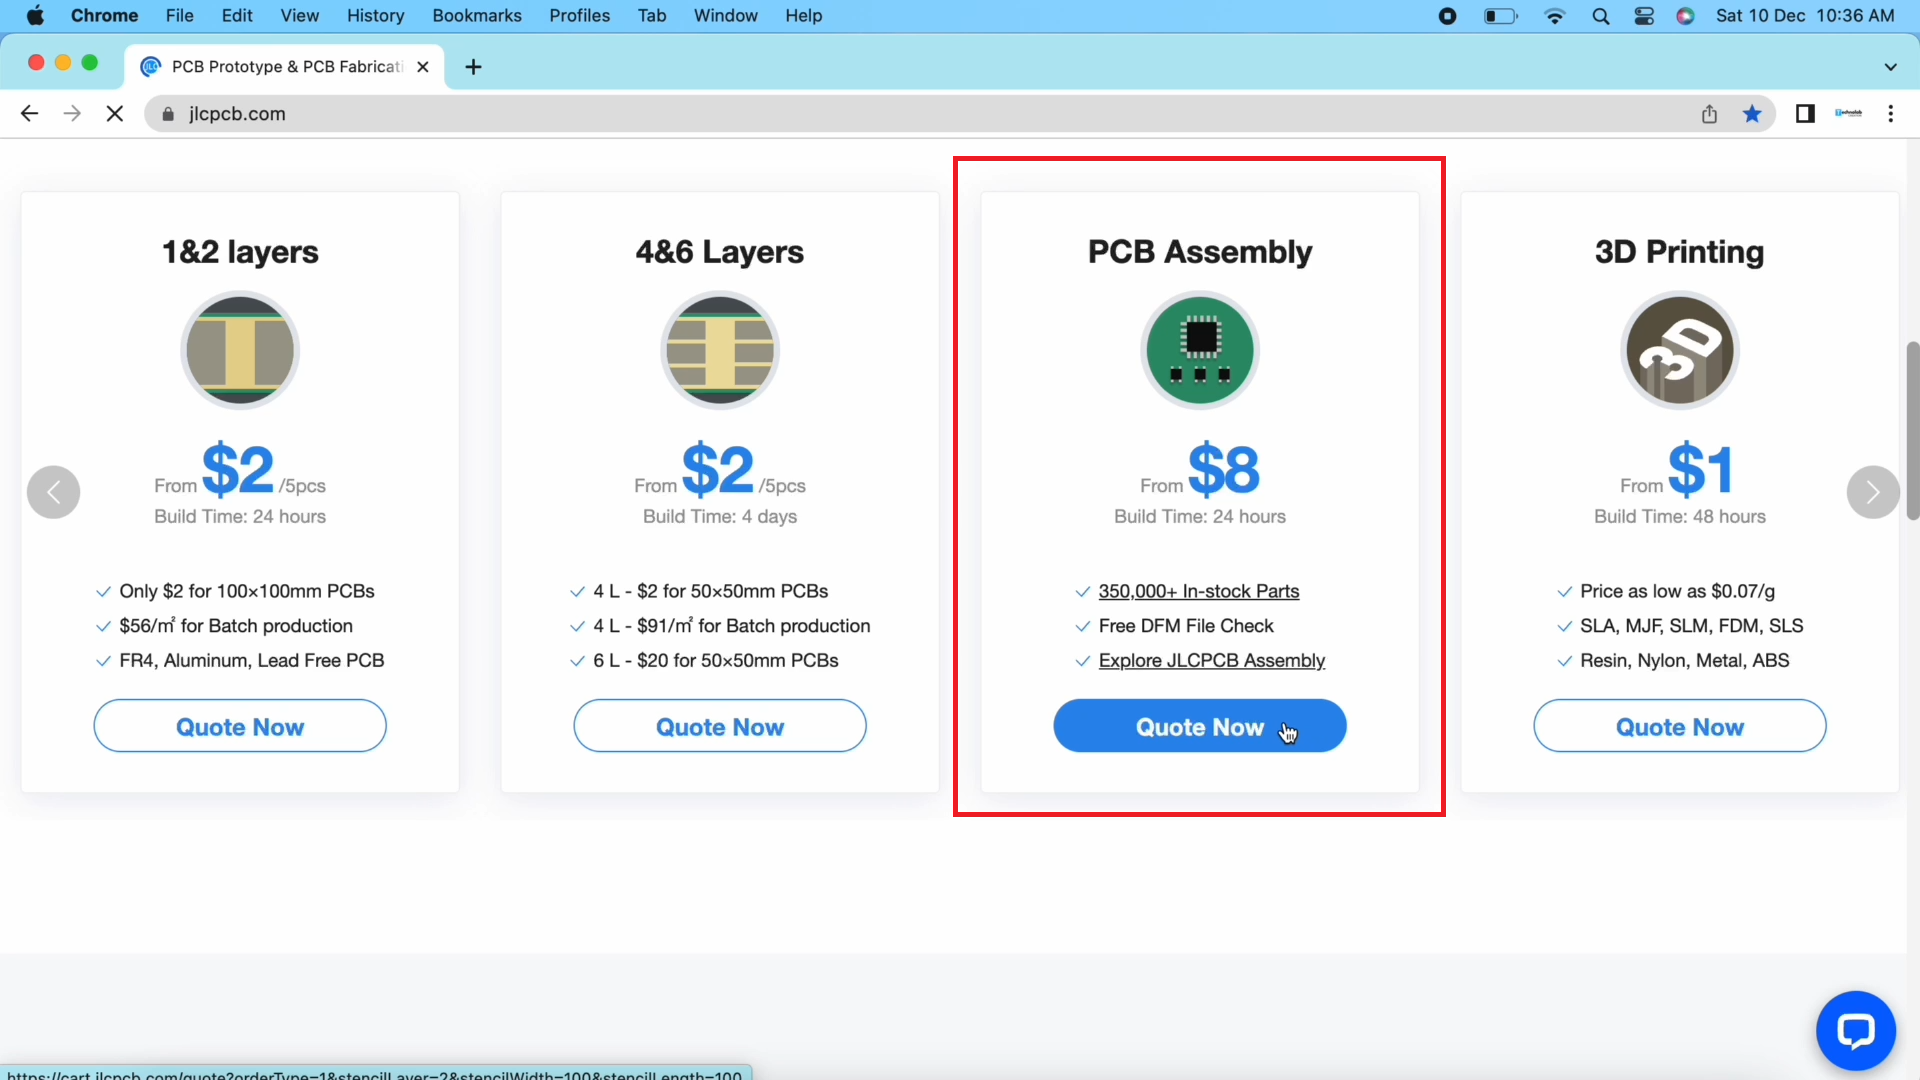Screen dimensions: 1920x1080
Task: Click 'Build Time: 48 hours' text
Action: (x=1680, y=516)
